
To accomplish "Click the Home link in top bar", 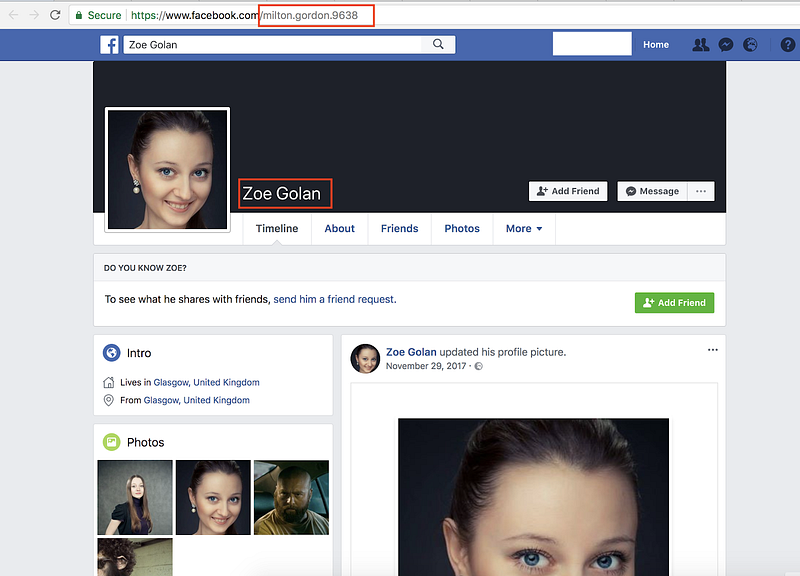I will 656,45.
